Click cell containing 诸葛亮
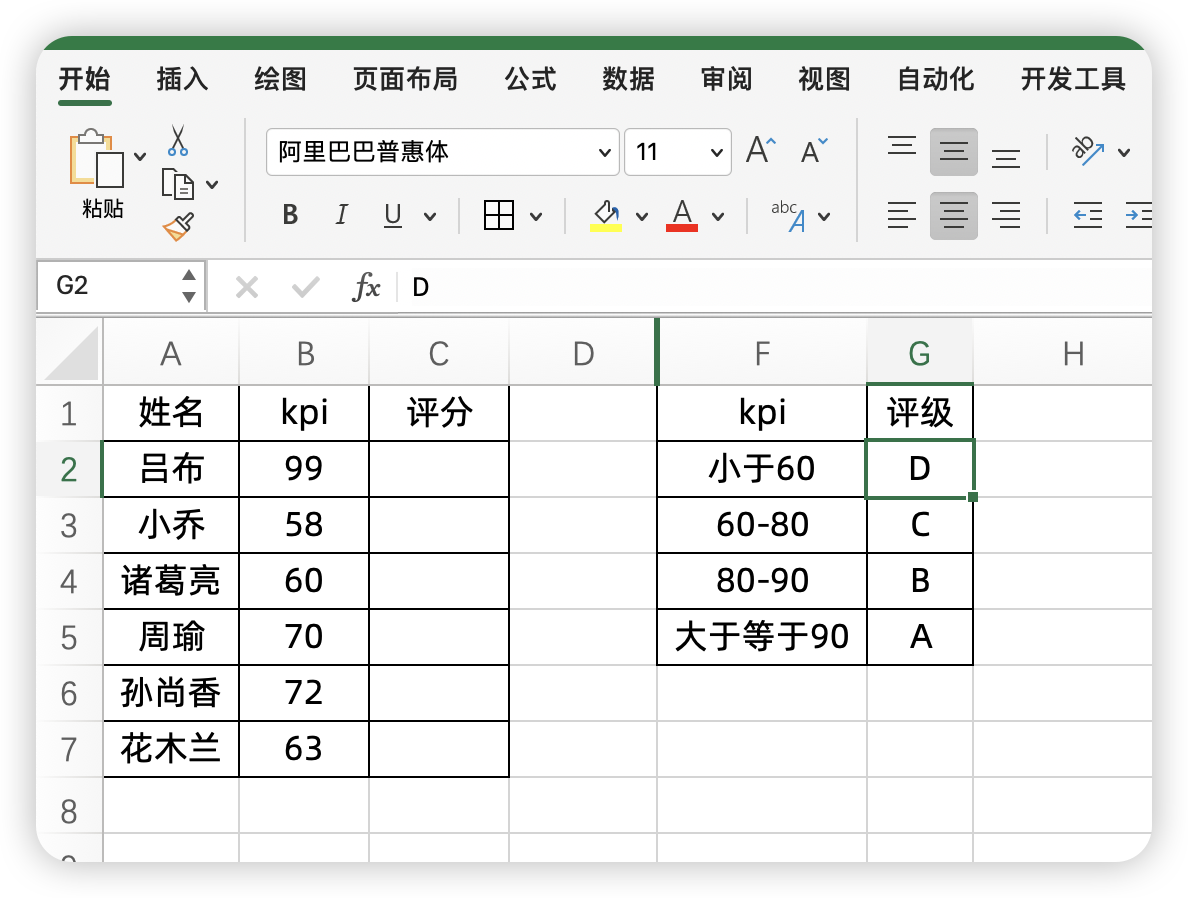Image resolution: width=1188 pixels, height=898 pixels. pos(171,581)
